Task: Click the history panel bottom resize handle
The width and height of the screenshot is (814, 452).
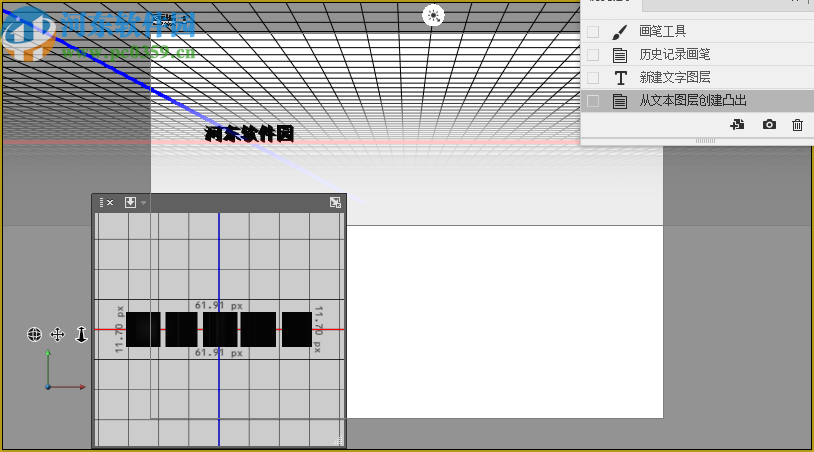Action: pos(705,141)
